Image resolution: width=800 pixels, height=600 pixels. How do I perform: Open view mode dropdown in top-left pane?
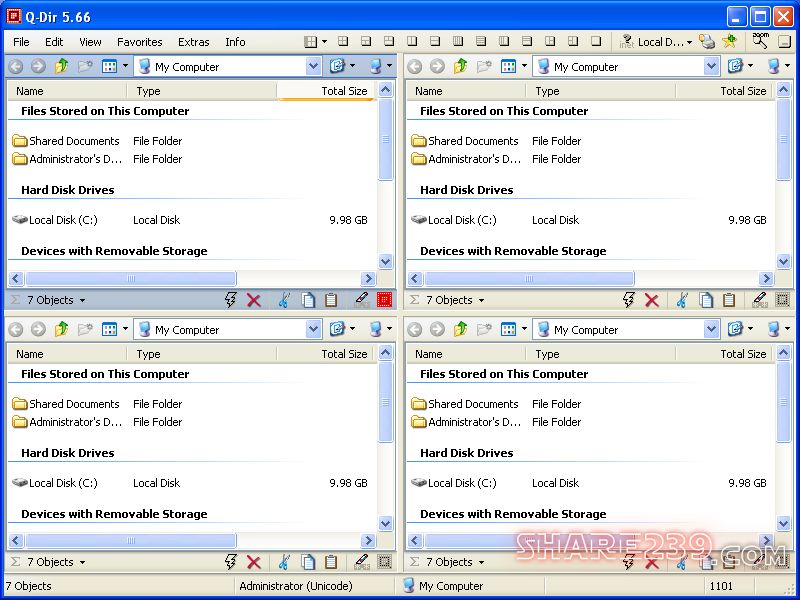pyautogui.click(x=125, y=66)
